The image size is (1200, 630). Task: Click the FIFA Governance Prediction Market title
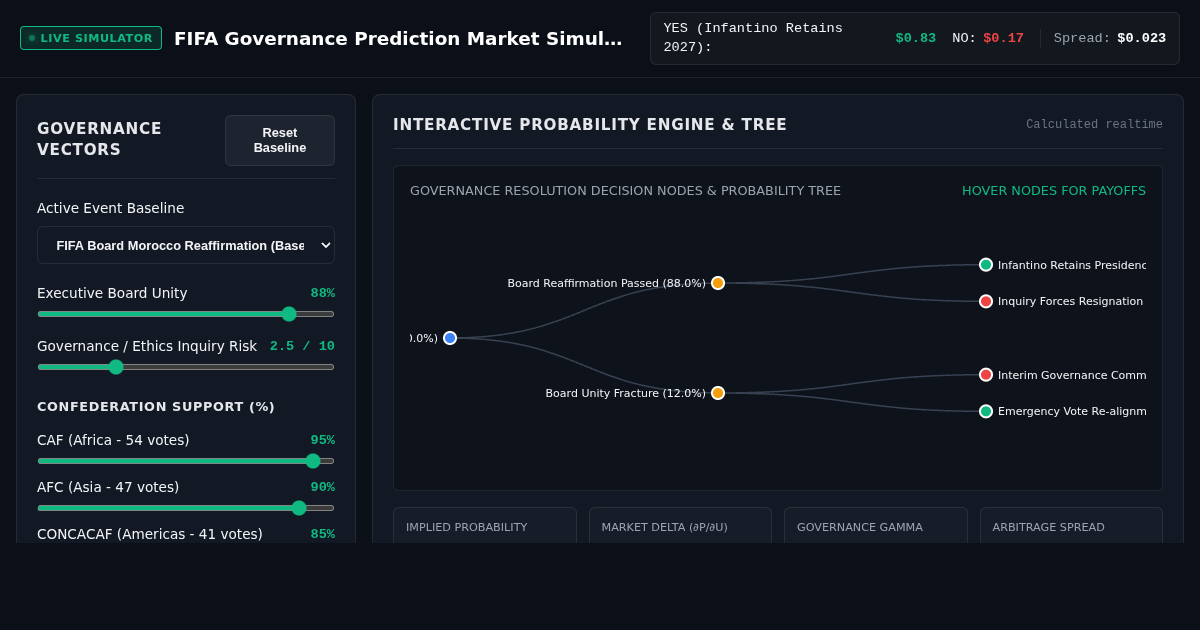tap(398, 38)
